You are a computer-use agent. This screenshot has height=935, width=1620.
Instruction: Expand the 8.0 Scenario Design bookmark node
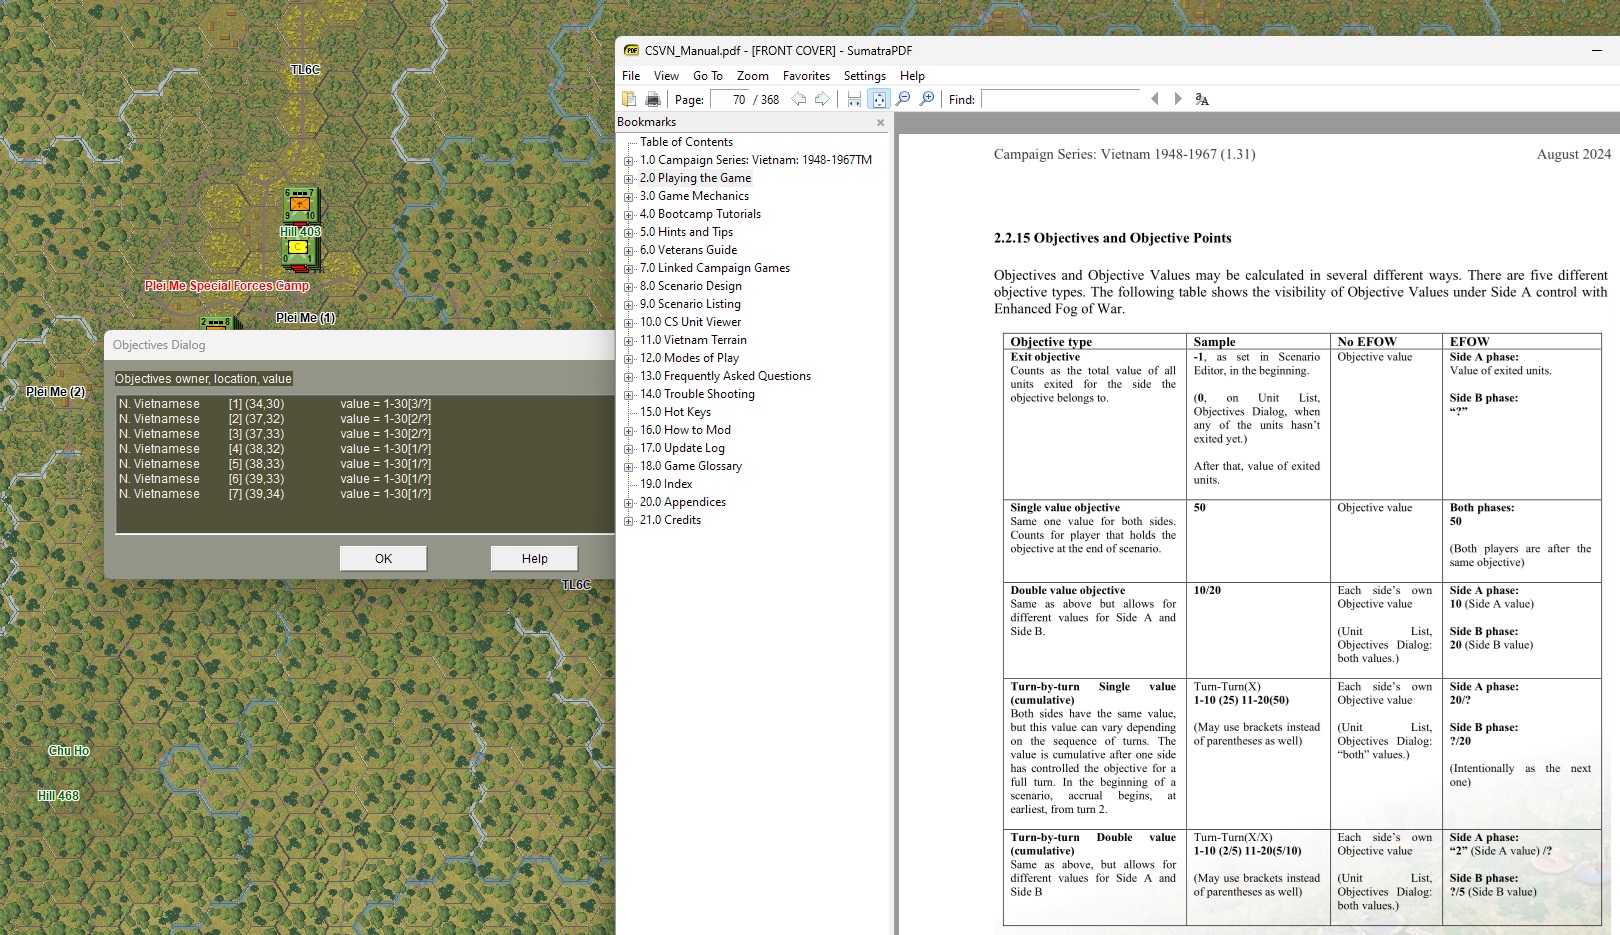pos(629,287)
